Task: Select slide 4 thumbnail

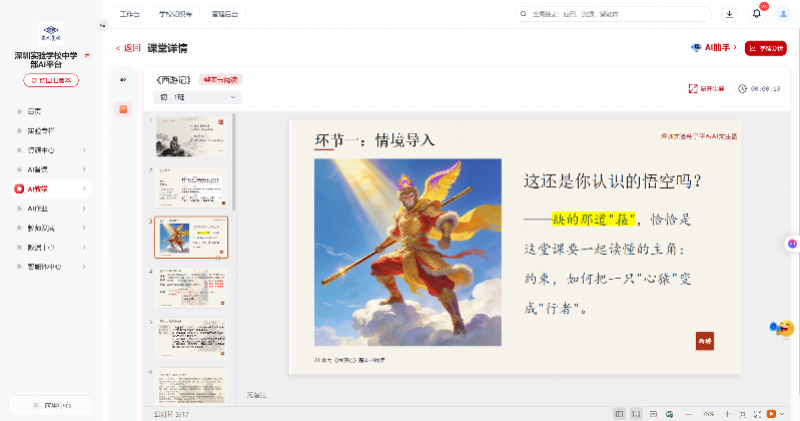Action: pyautogui.click(x=191, y=288)
